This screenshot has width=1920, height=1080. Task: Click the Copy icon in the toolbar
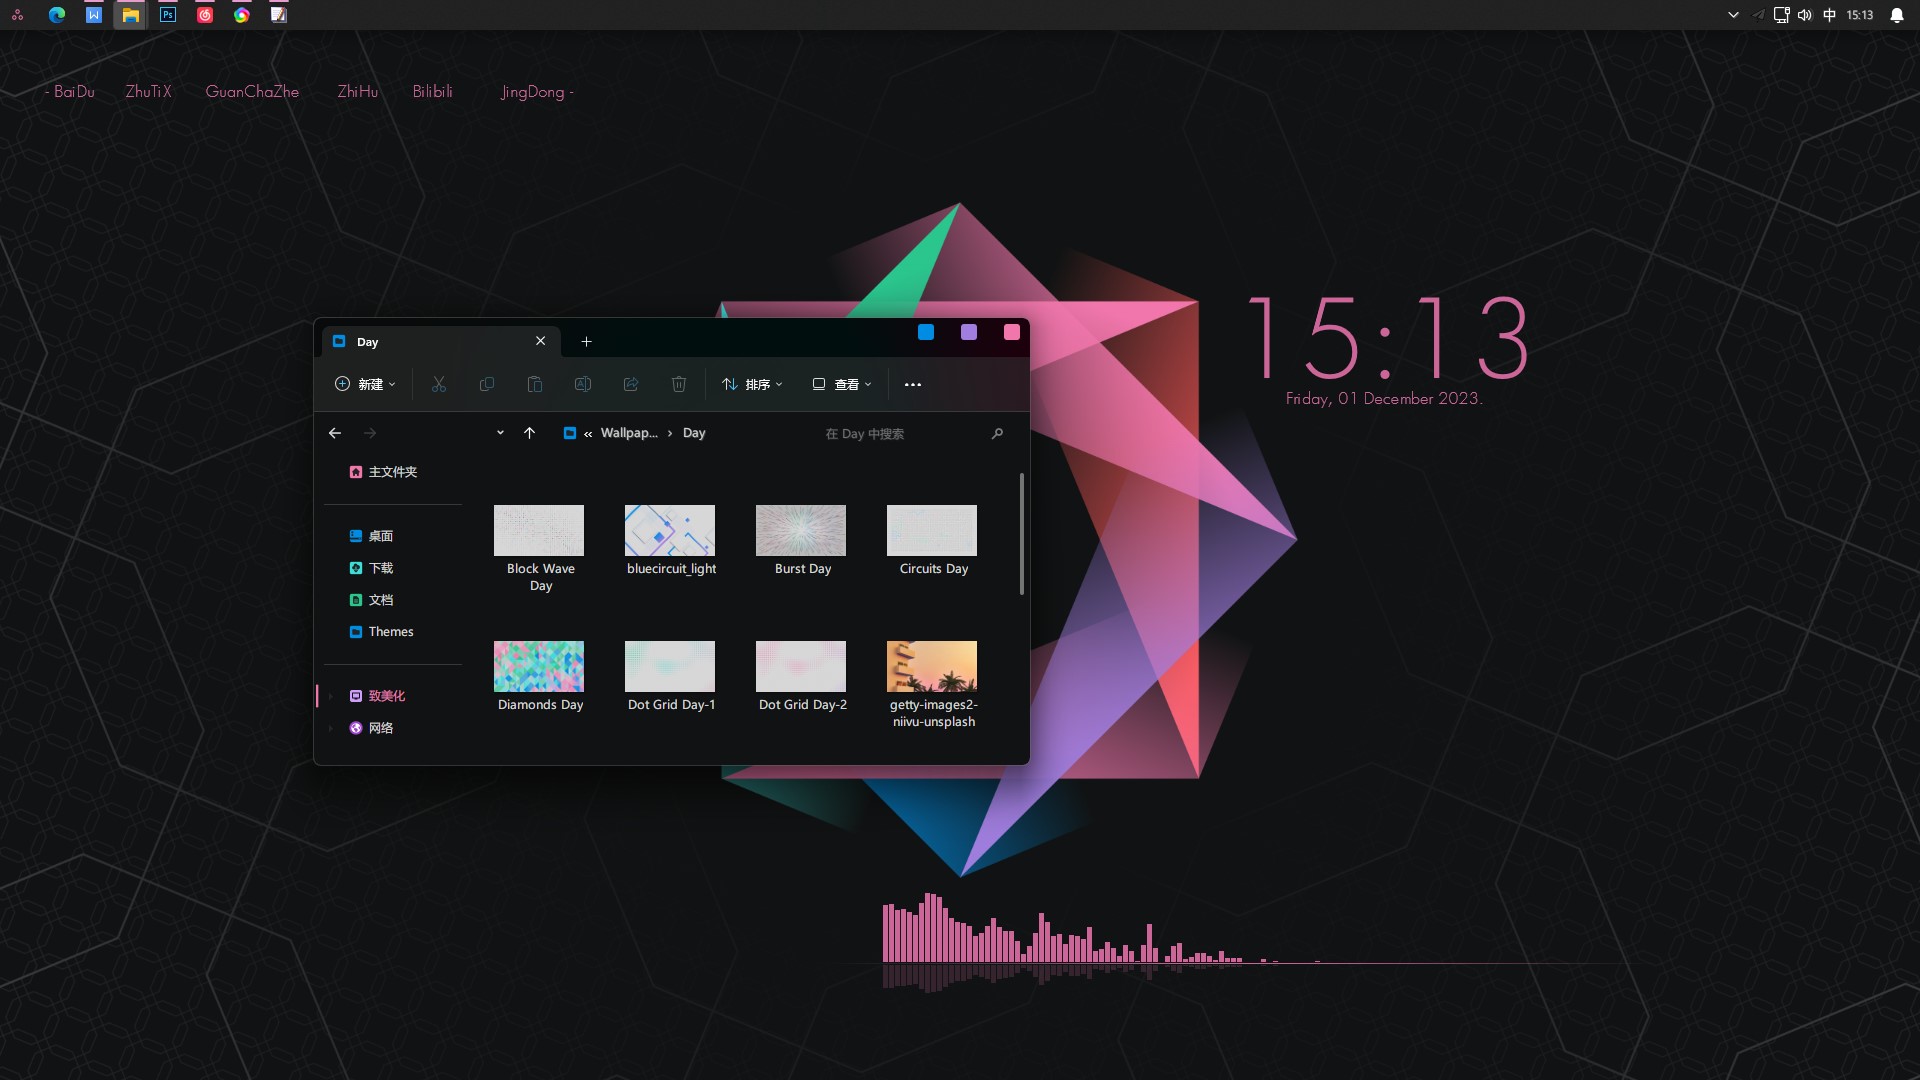(x=486, y=384)
